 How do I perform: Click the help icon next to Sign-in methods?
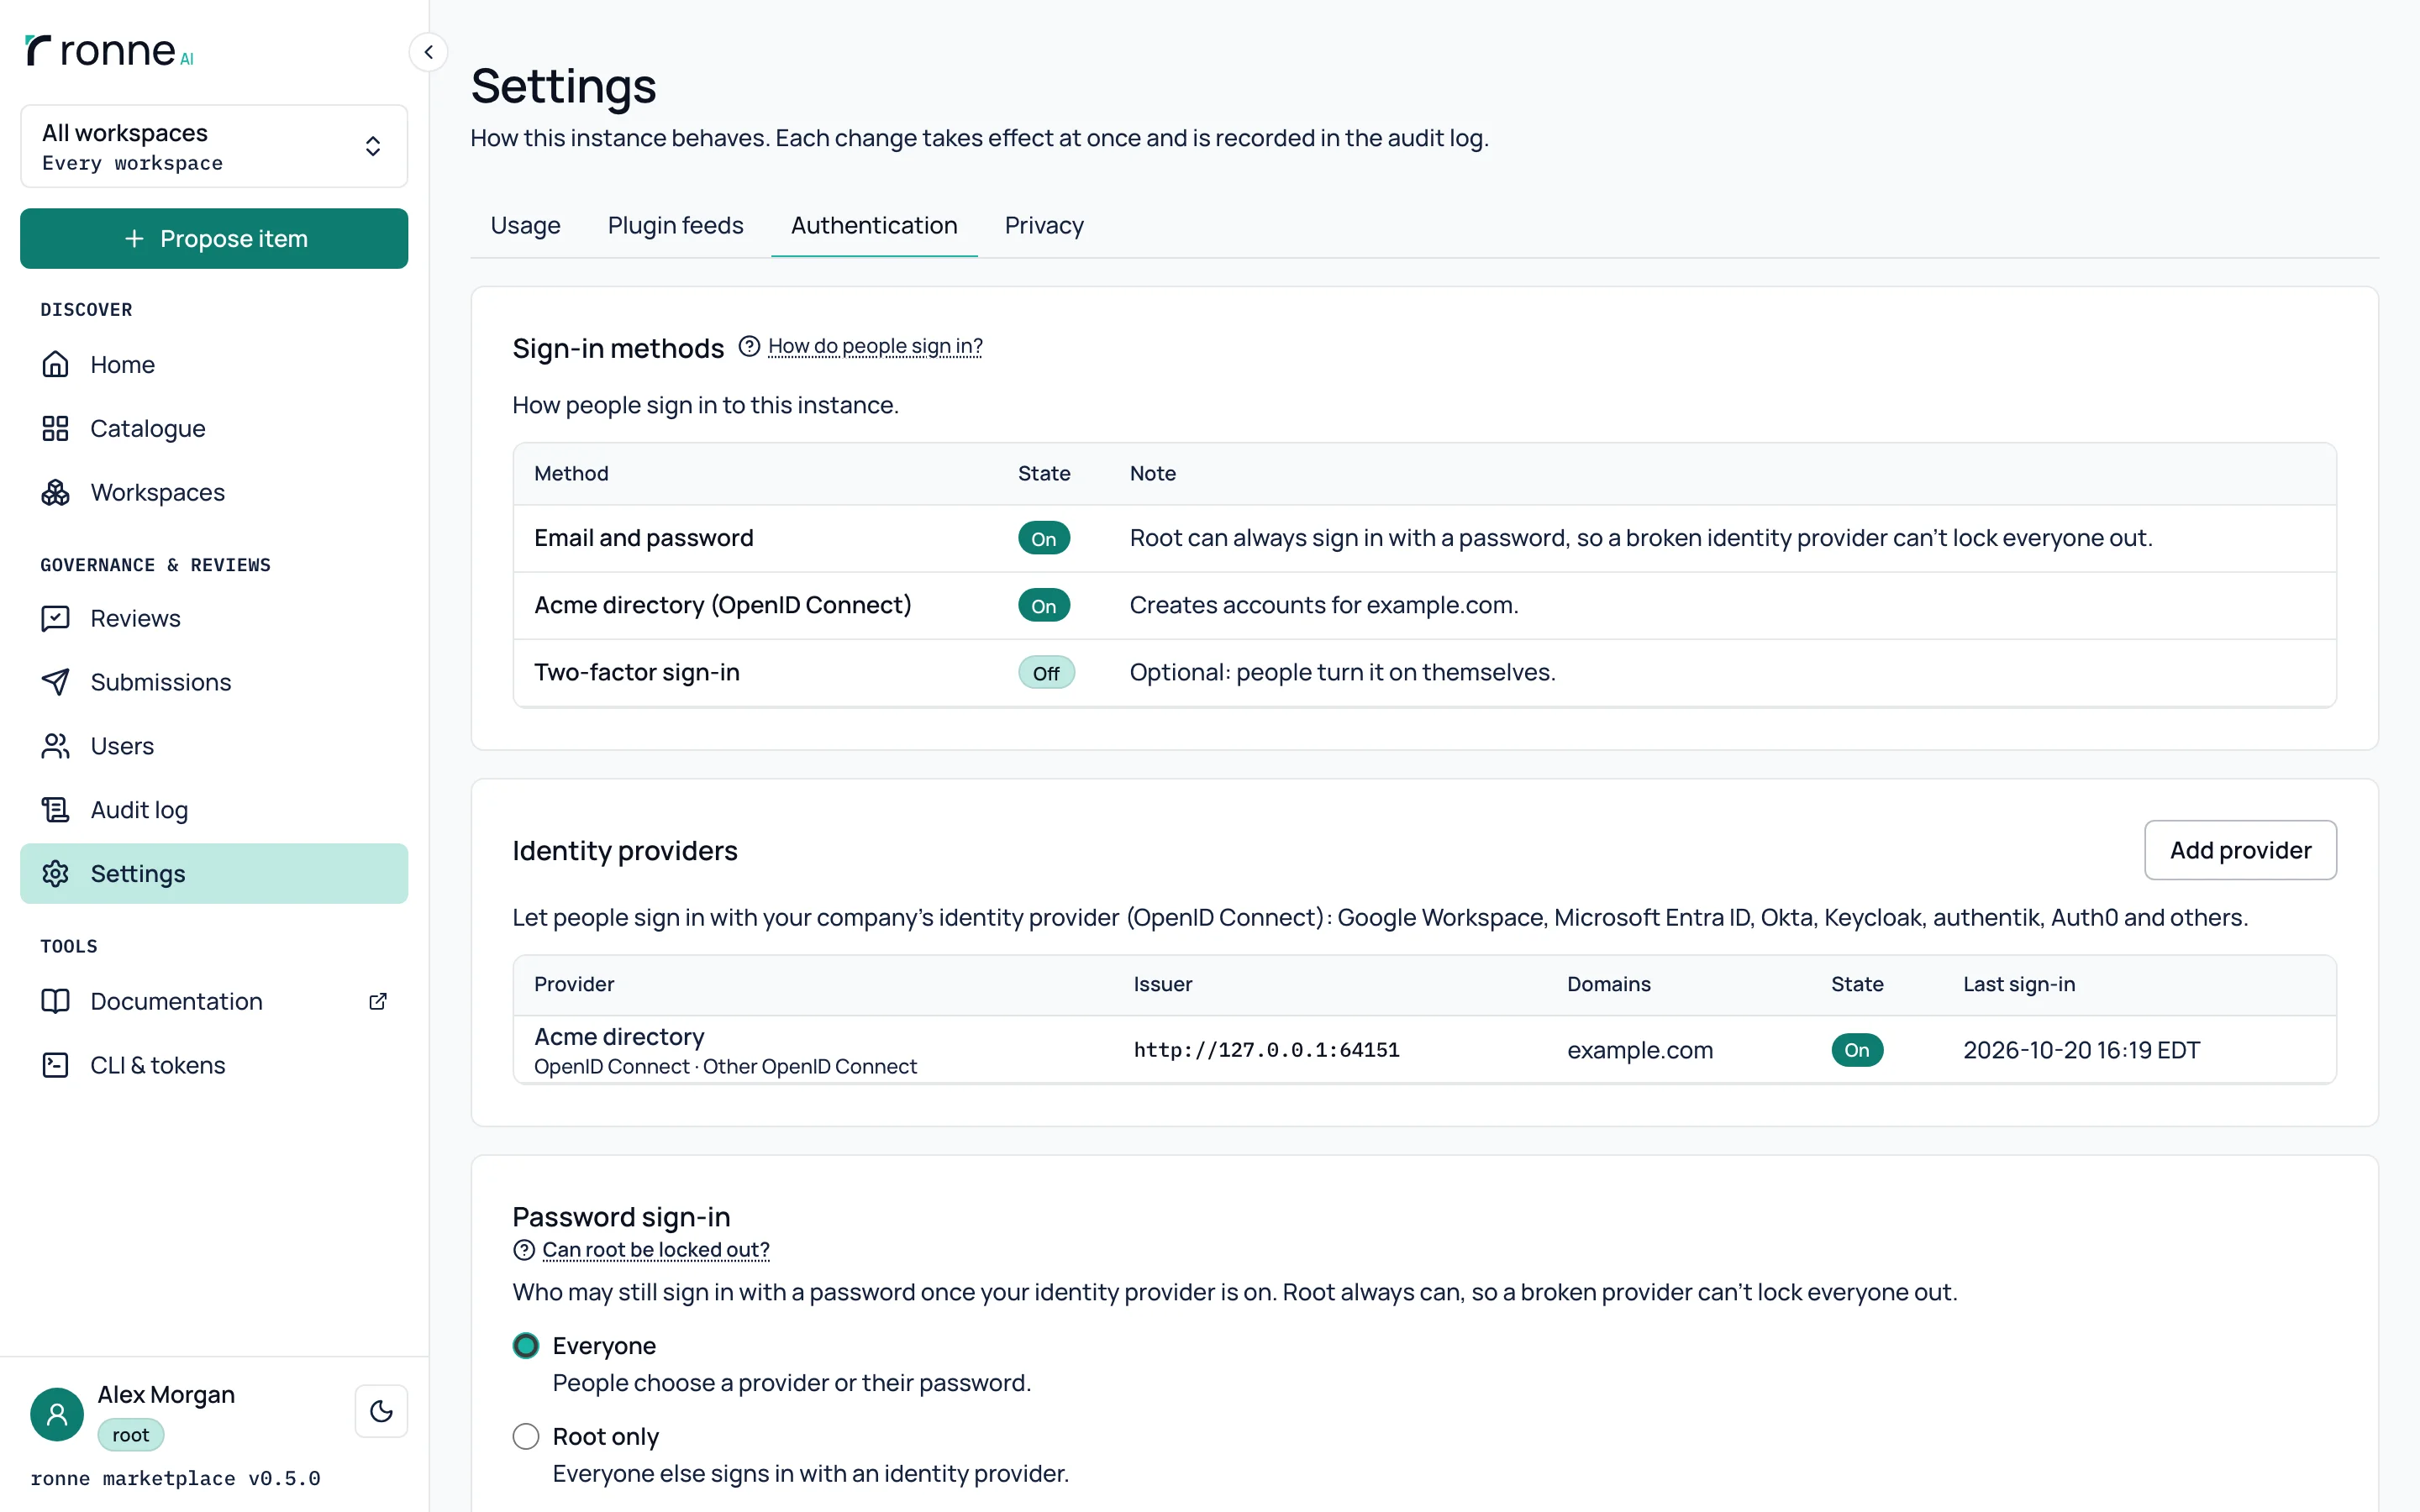(x=749, y=346)
